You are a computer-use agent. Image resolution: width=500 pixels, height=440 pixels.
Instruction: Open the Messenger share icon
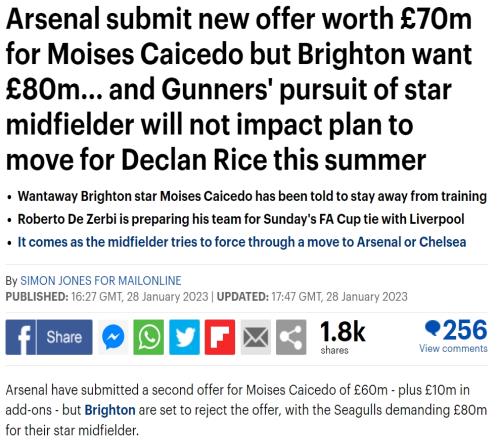coord(113,337)
